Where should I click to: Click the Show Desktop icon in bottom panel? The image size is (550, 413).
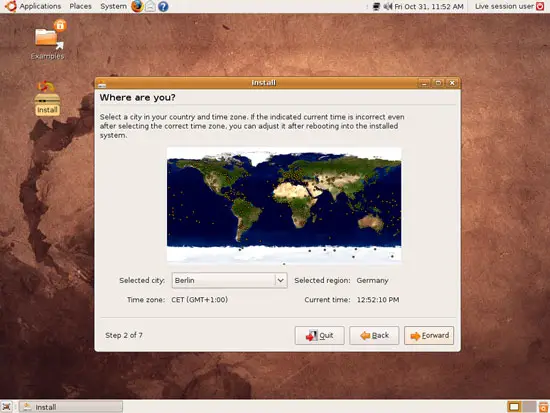tap(6, 407)
